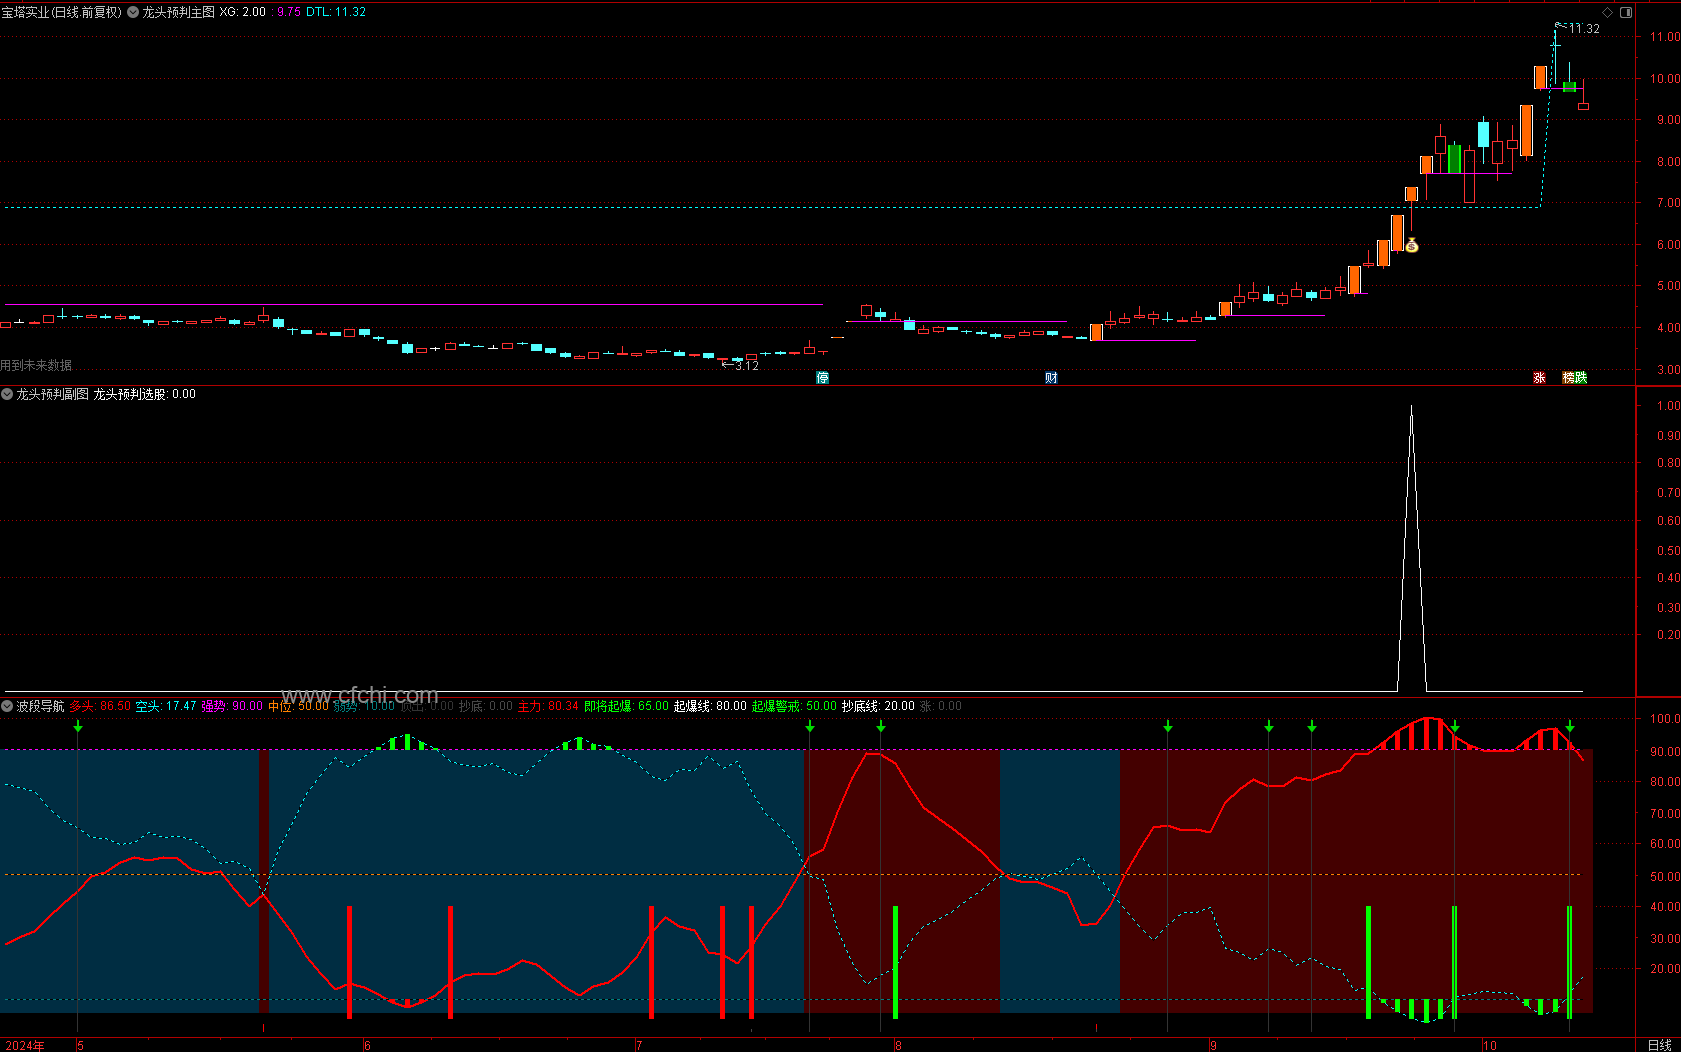
Task: Toggle the side panel layout icon
Action: click(x=1626, y=12)
